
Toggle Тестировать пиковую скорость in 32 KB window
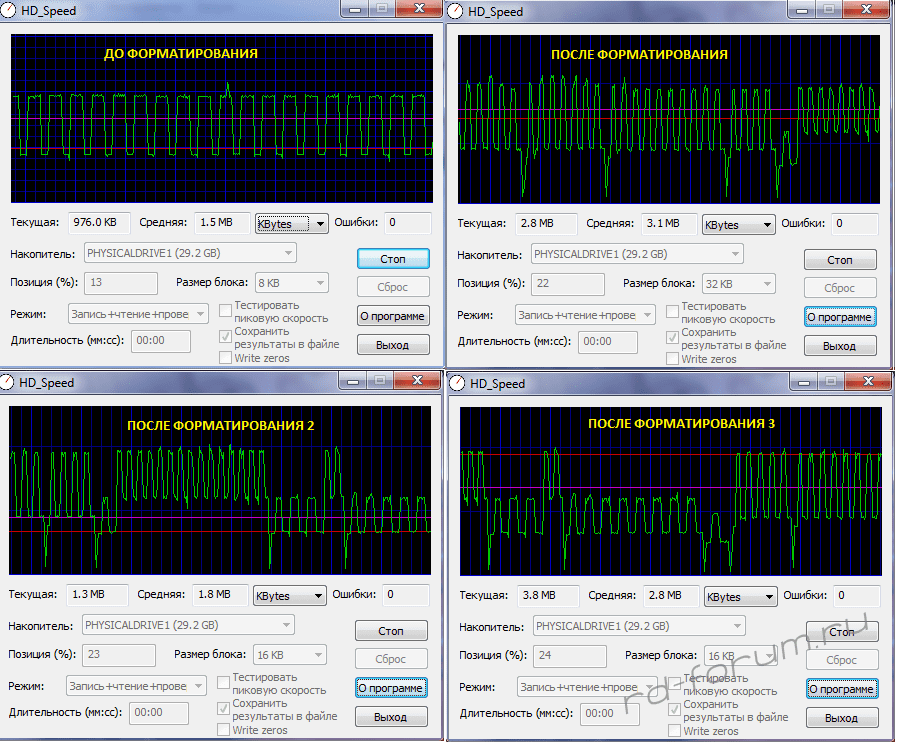coord(673,312)
